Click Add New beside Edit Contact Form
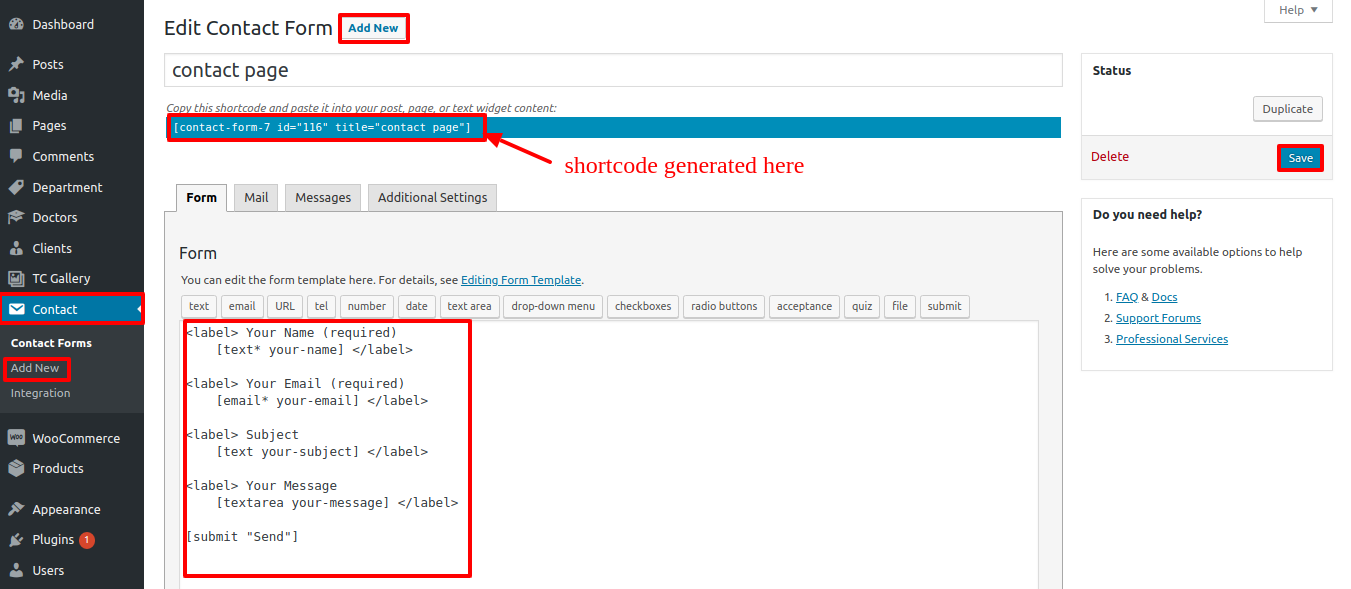The width and height of the screenshot is (1351, 589). (x=373, y=28)
